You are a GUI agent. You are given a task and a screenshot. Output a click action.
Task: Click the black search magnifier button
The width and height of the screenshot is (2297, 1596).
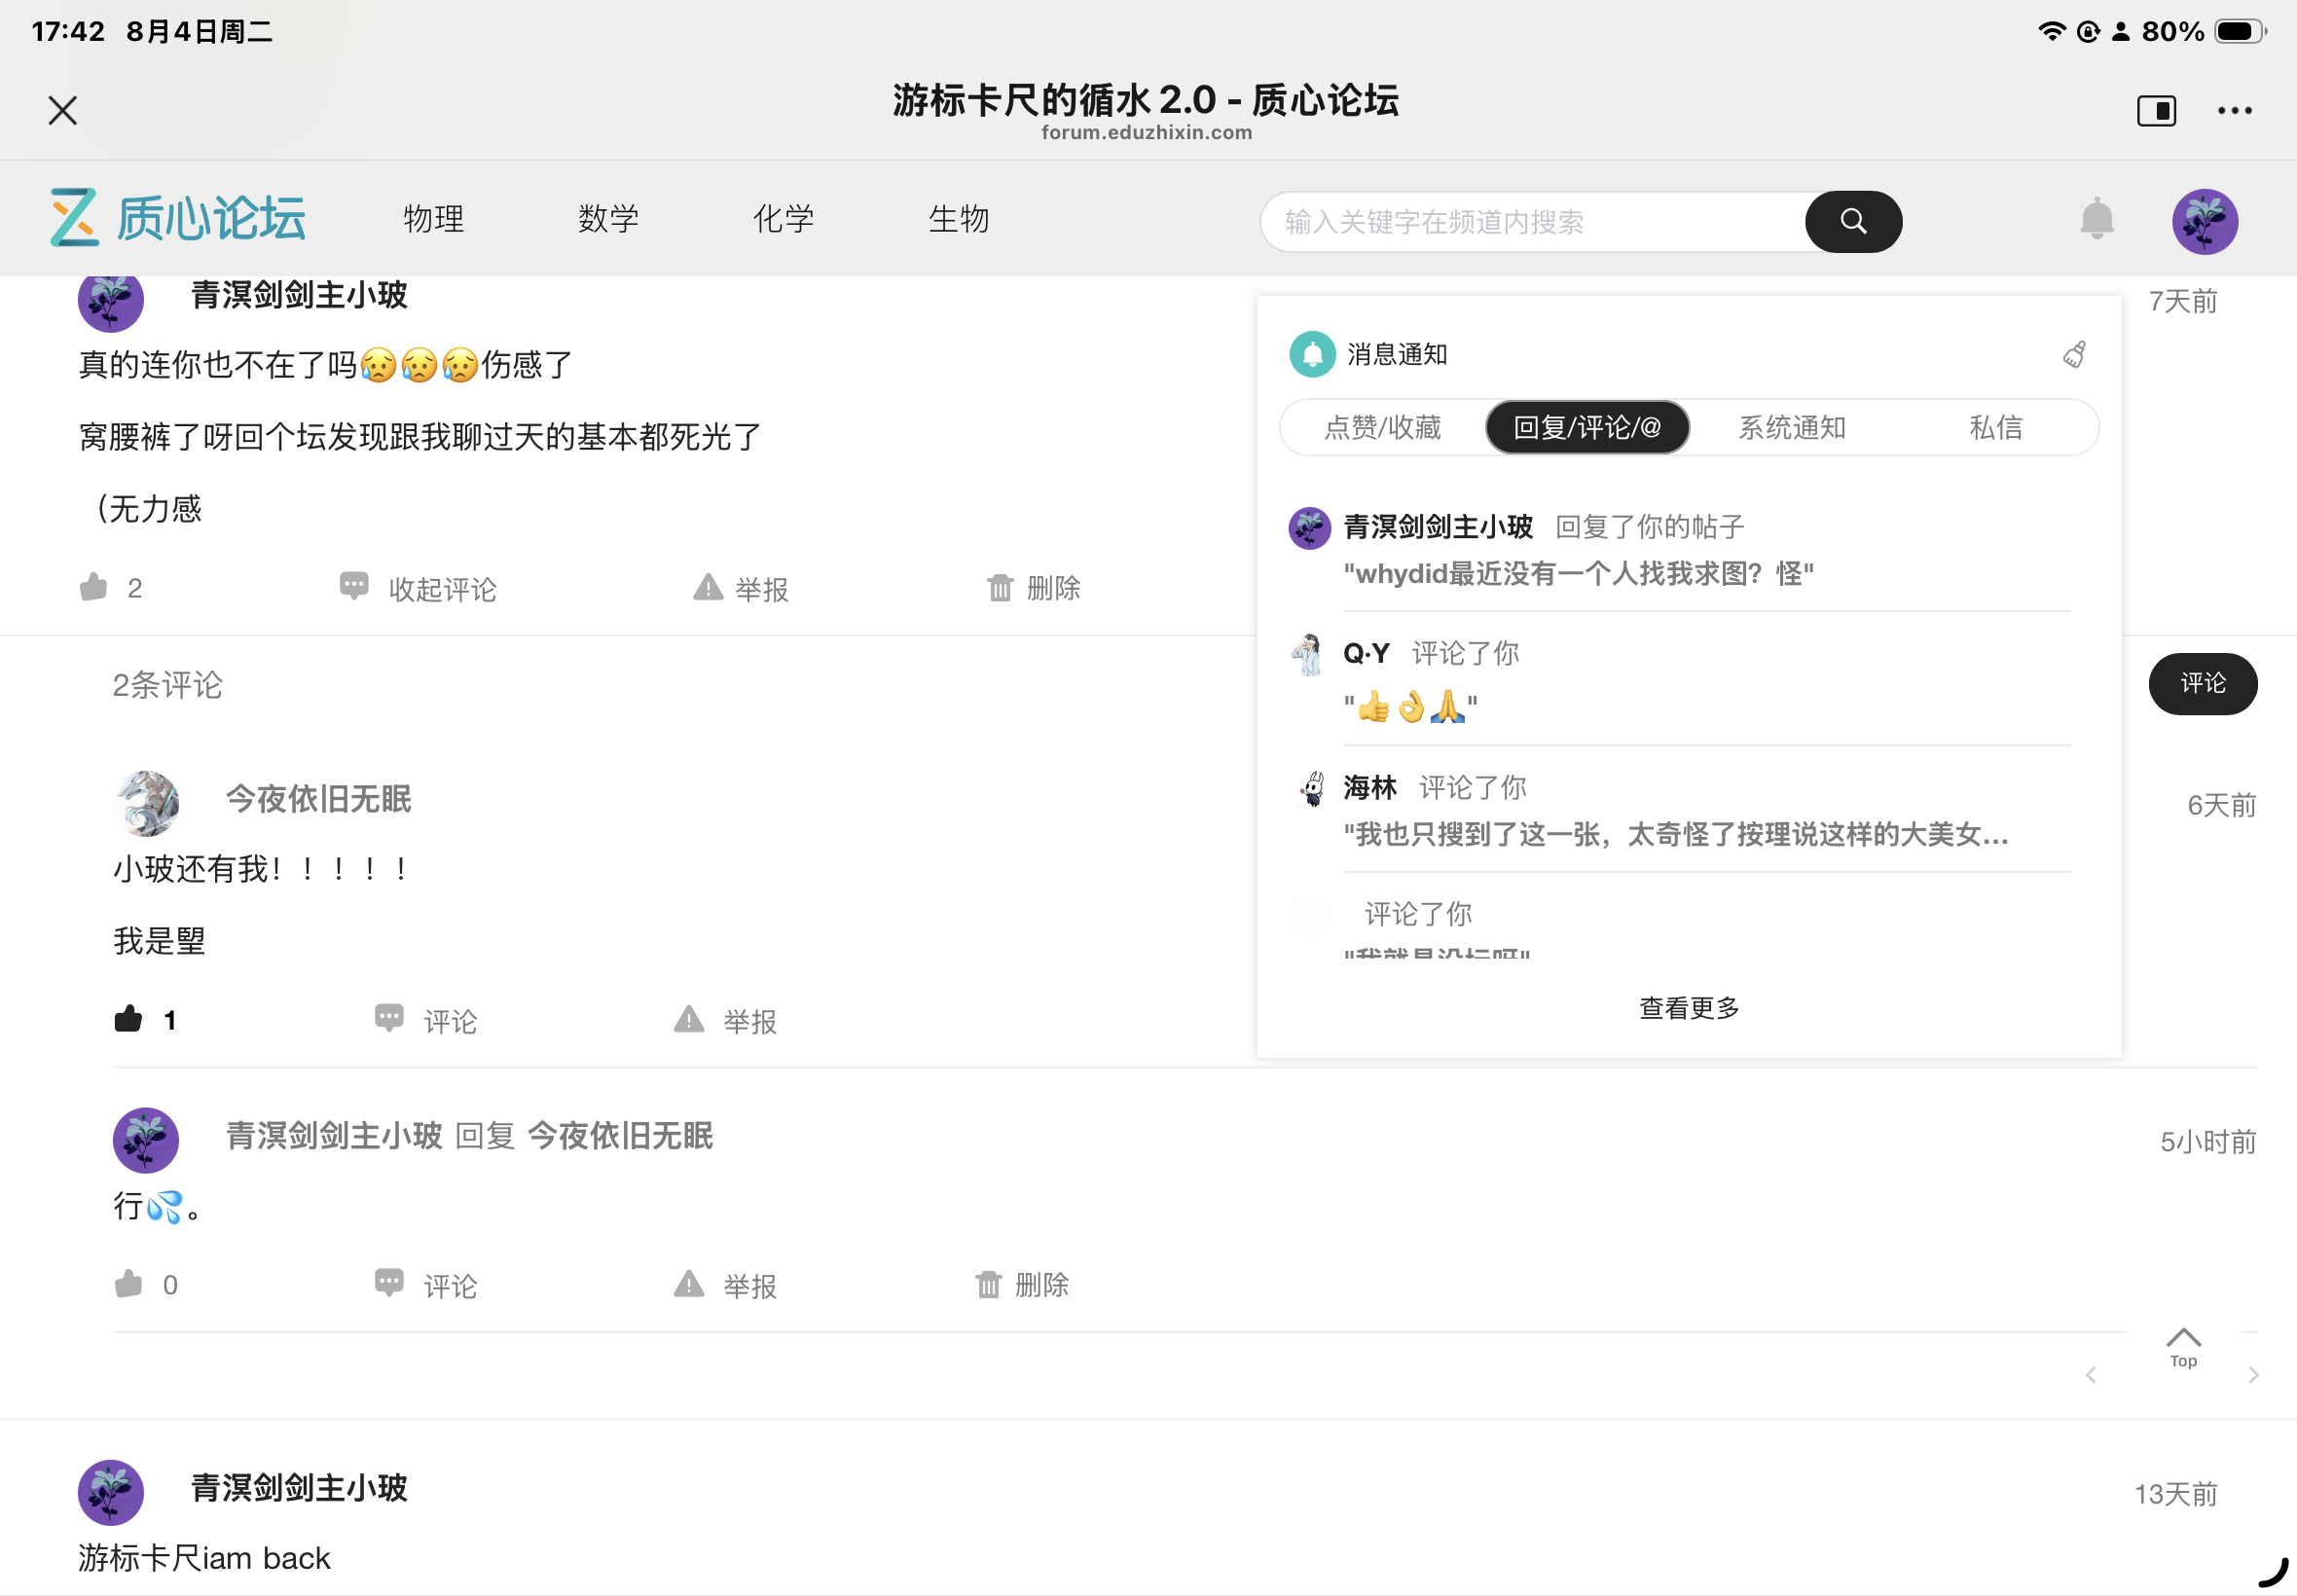click(1853, 221)
